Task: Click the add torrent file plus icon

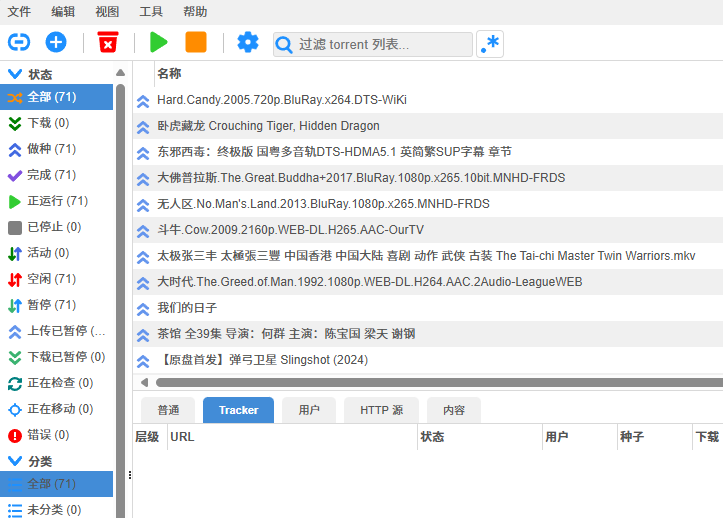Action: [56, 42]
